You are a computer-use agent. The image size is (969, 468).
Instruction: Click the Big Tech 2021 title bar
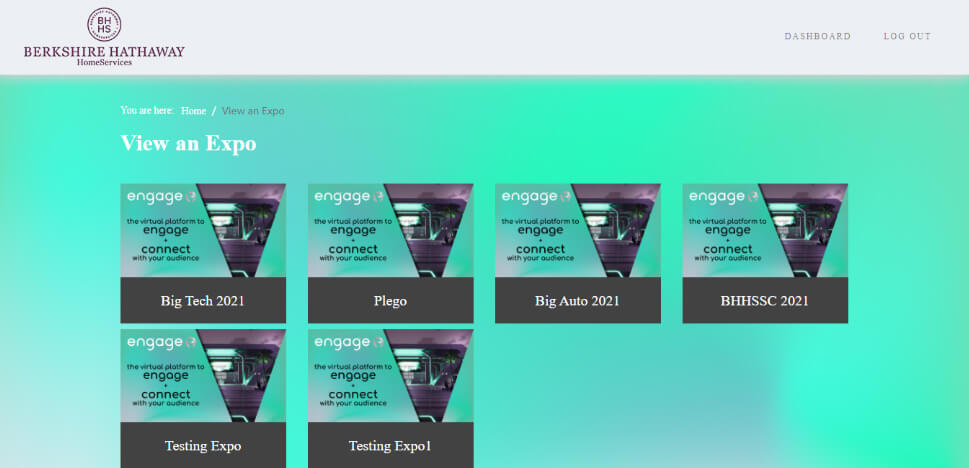click(x=203, y=300)
